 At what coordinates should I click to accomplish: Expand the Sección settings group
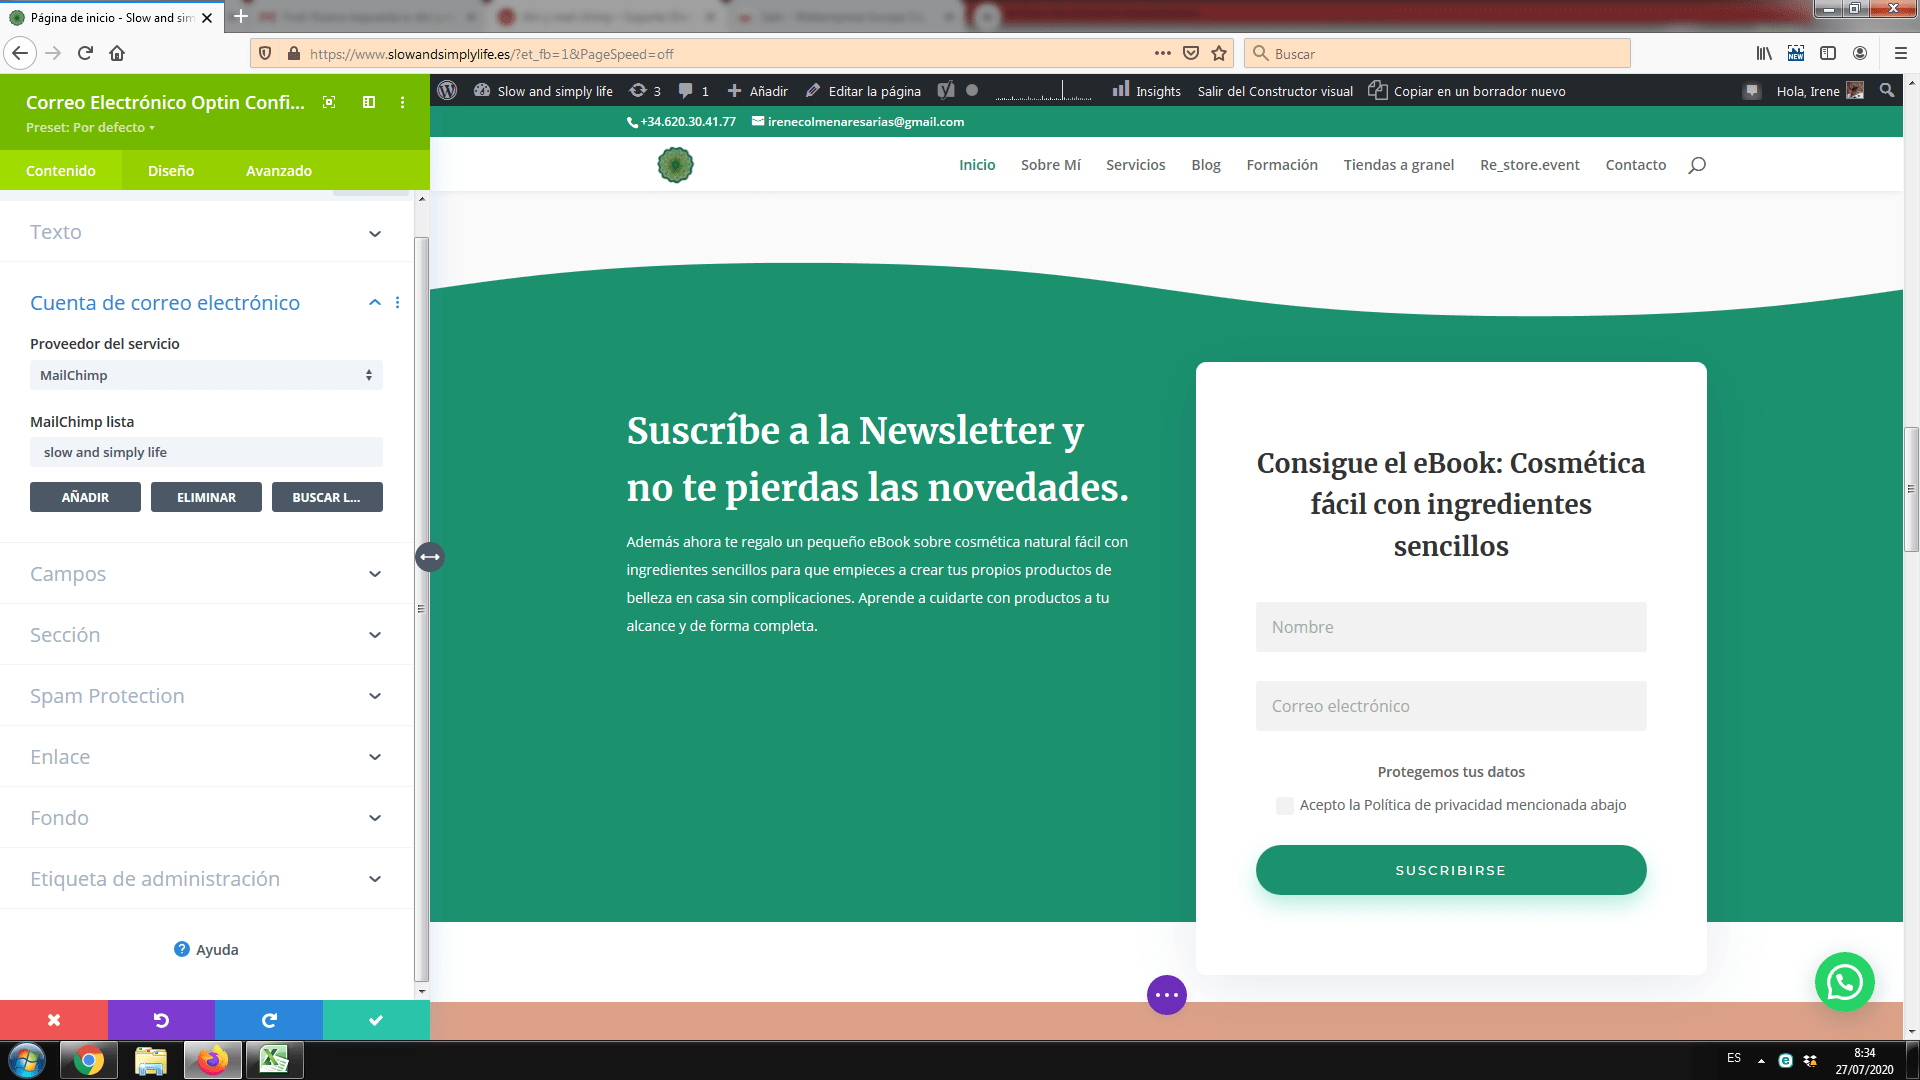tap(206, 635)
